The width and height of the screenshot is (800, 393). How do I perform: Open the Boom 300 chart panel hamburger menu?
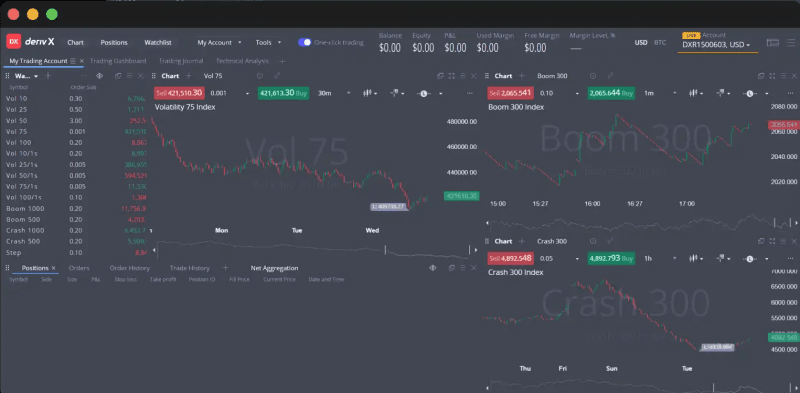click(x=783, y=76)
